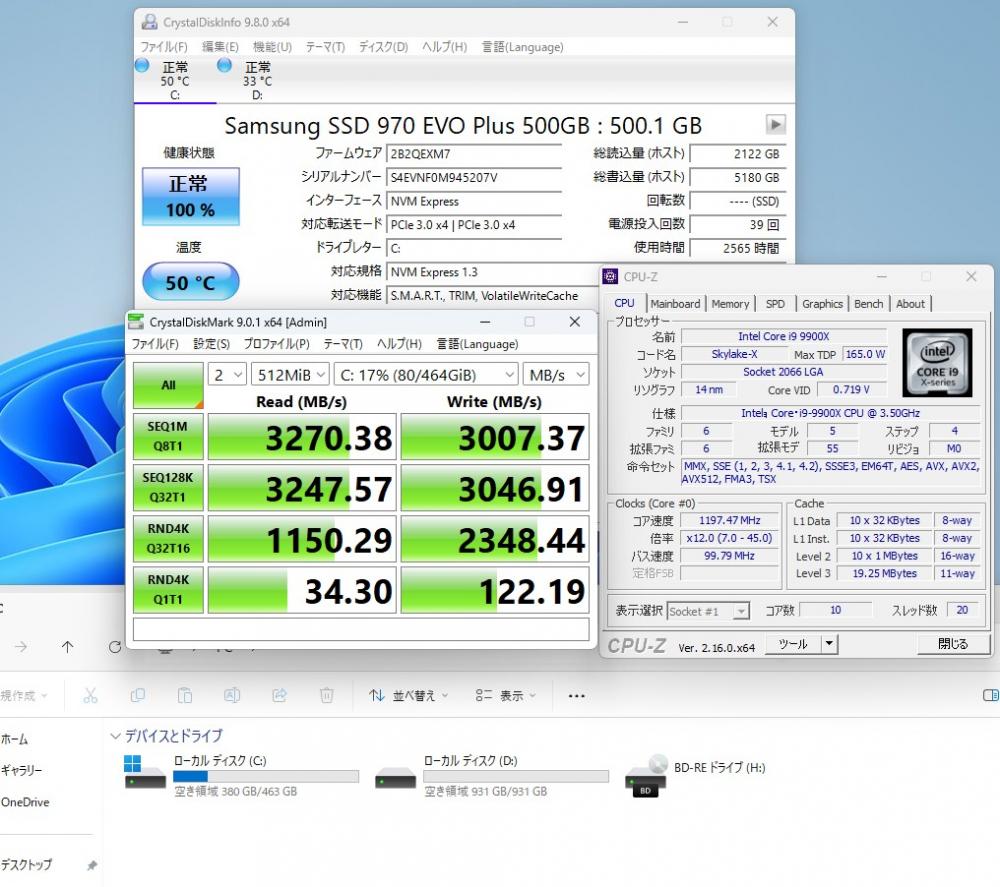The image size is (1000, 887).
Task: Open the 512MiB test size dropdown
Action: tap(290, 375)
